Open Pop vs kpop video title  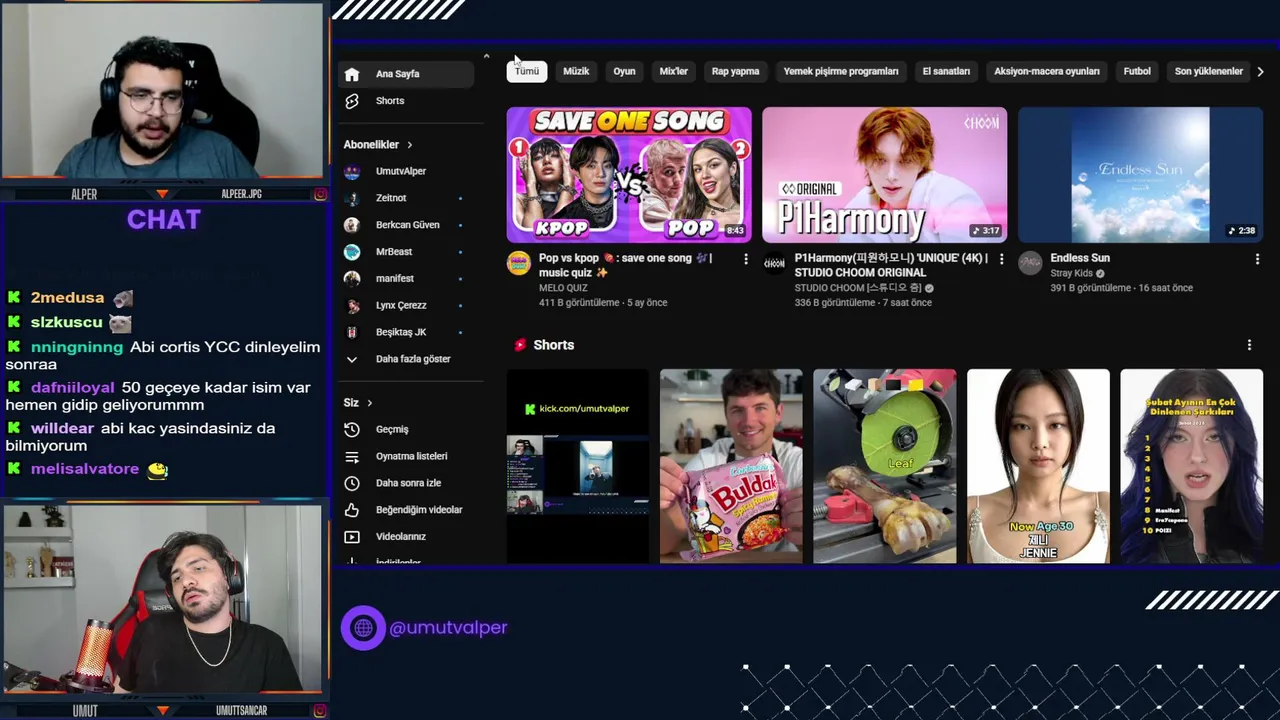(625, 265)
